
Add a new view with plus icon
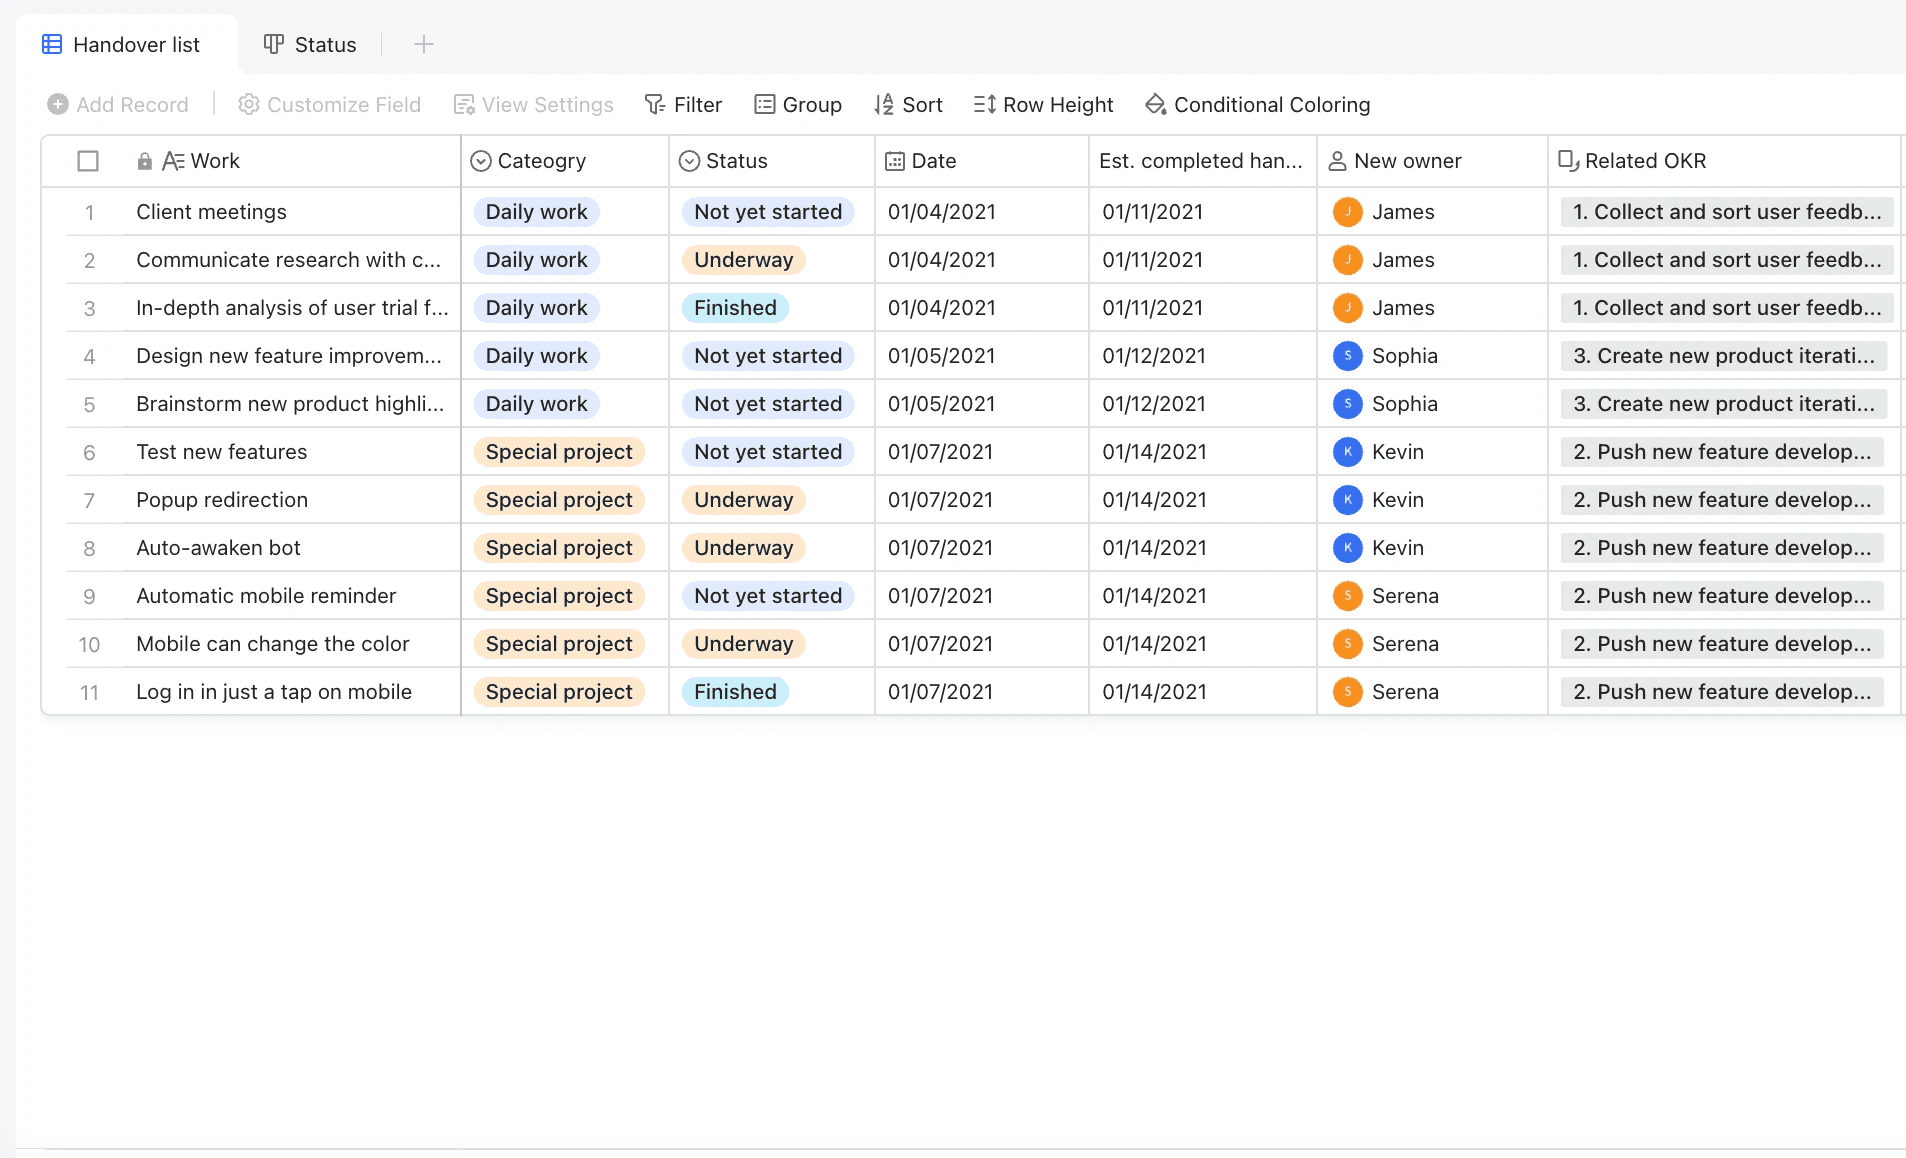424,45
